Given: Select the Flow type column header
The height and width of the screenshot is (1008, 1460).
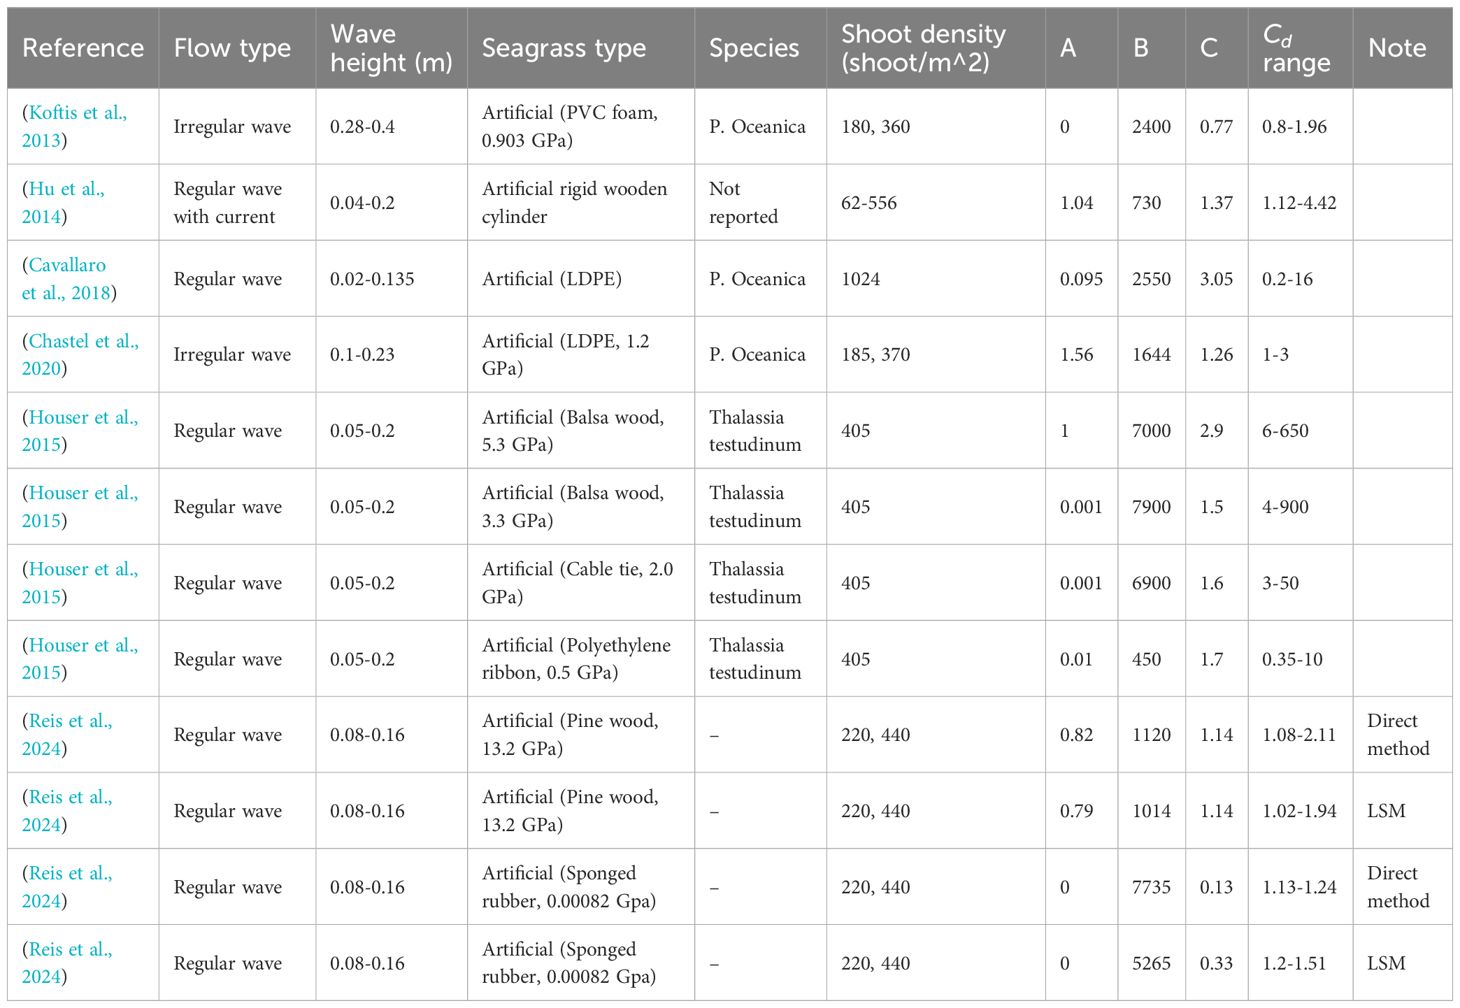Looking at the screenshot, I should pos(232,48).
